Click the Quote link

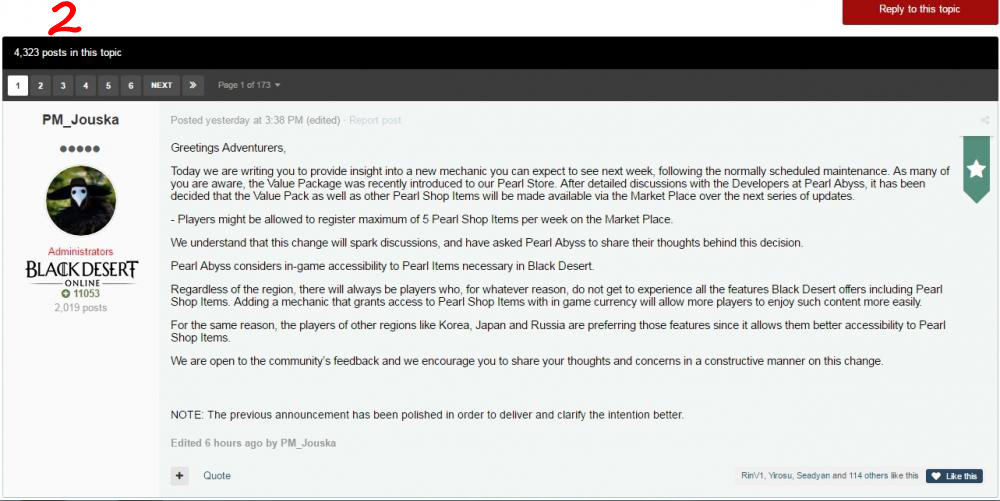point(217,476)
